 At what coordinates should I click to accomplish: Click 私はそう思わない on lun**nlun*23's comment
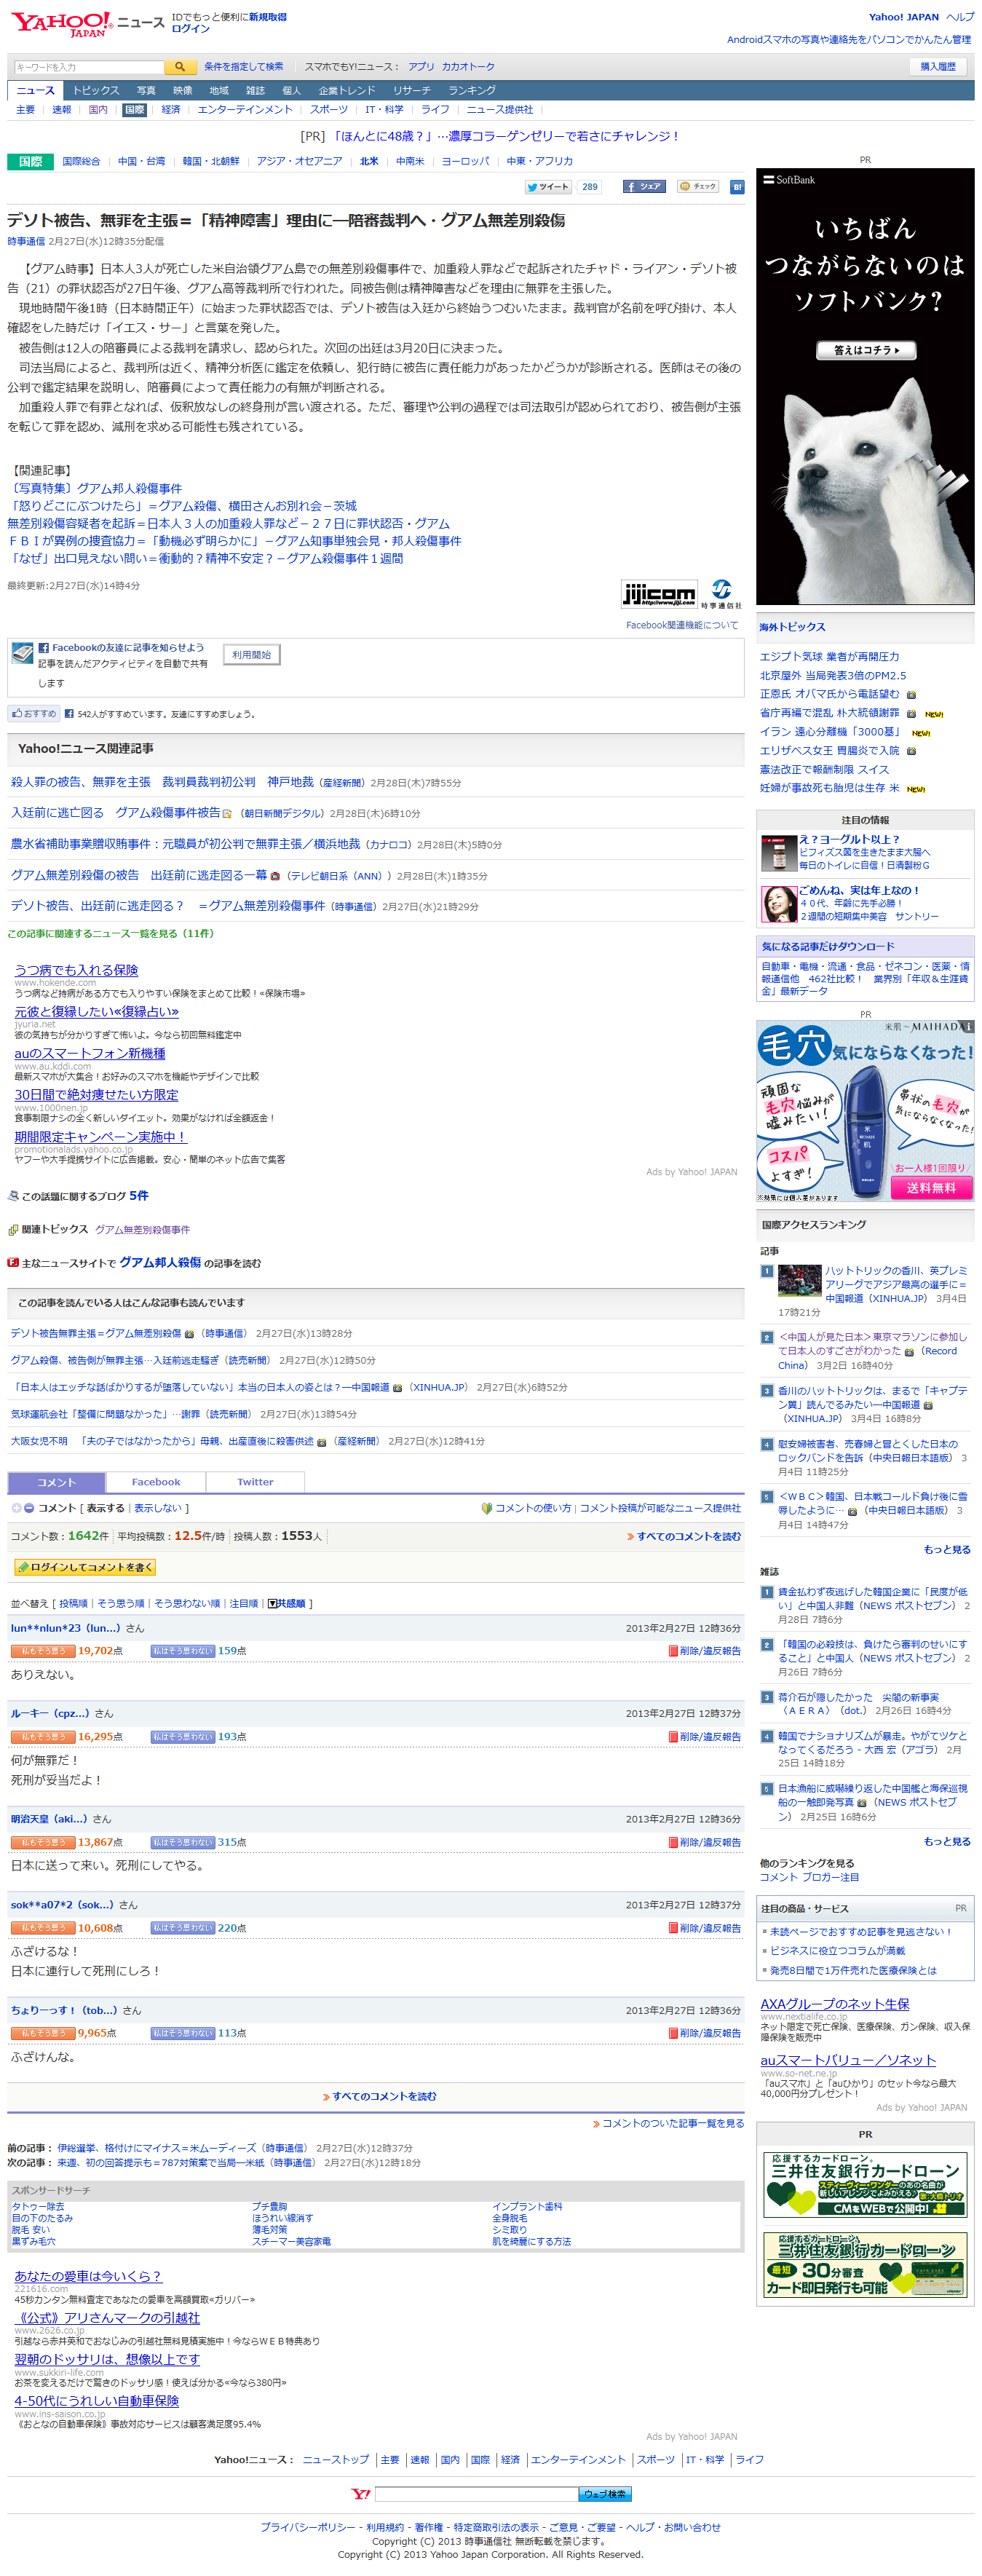coord(183,1651)
